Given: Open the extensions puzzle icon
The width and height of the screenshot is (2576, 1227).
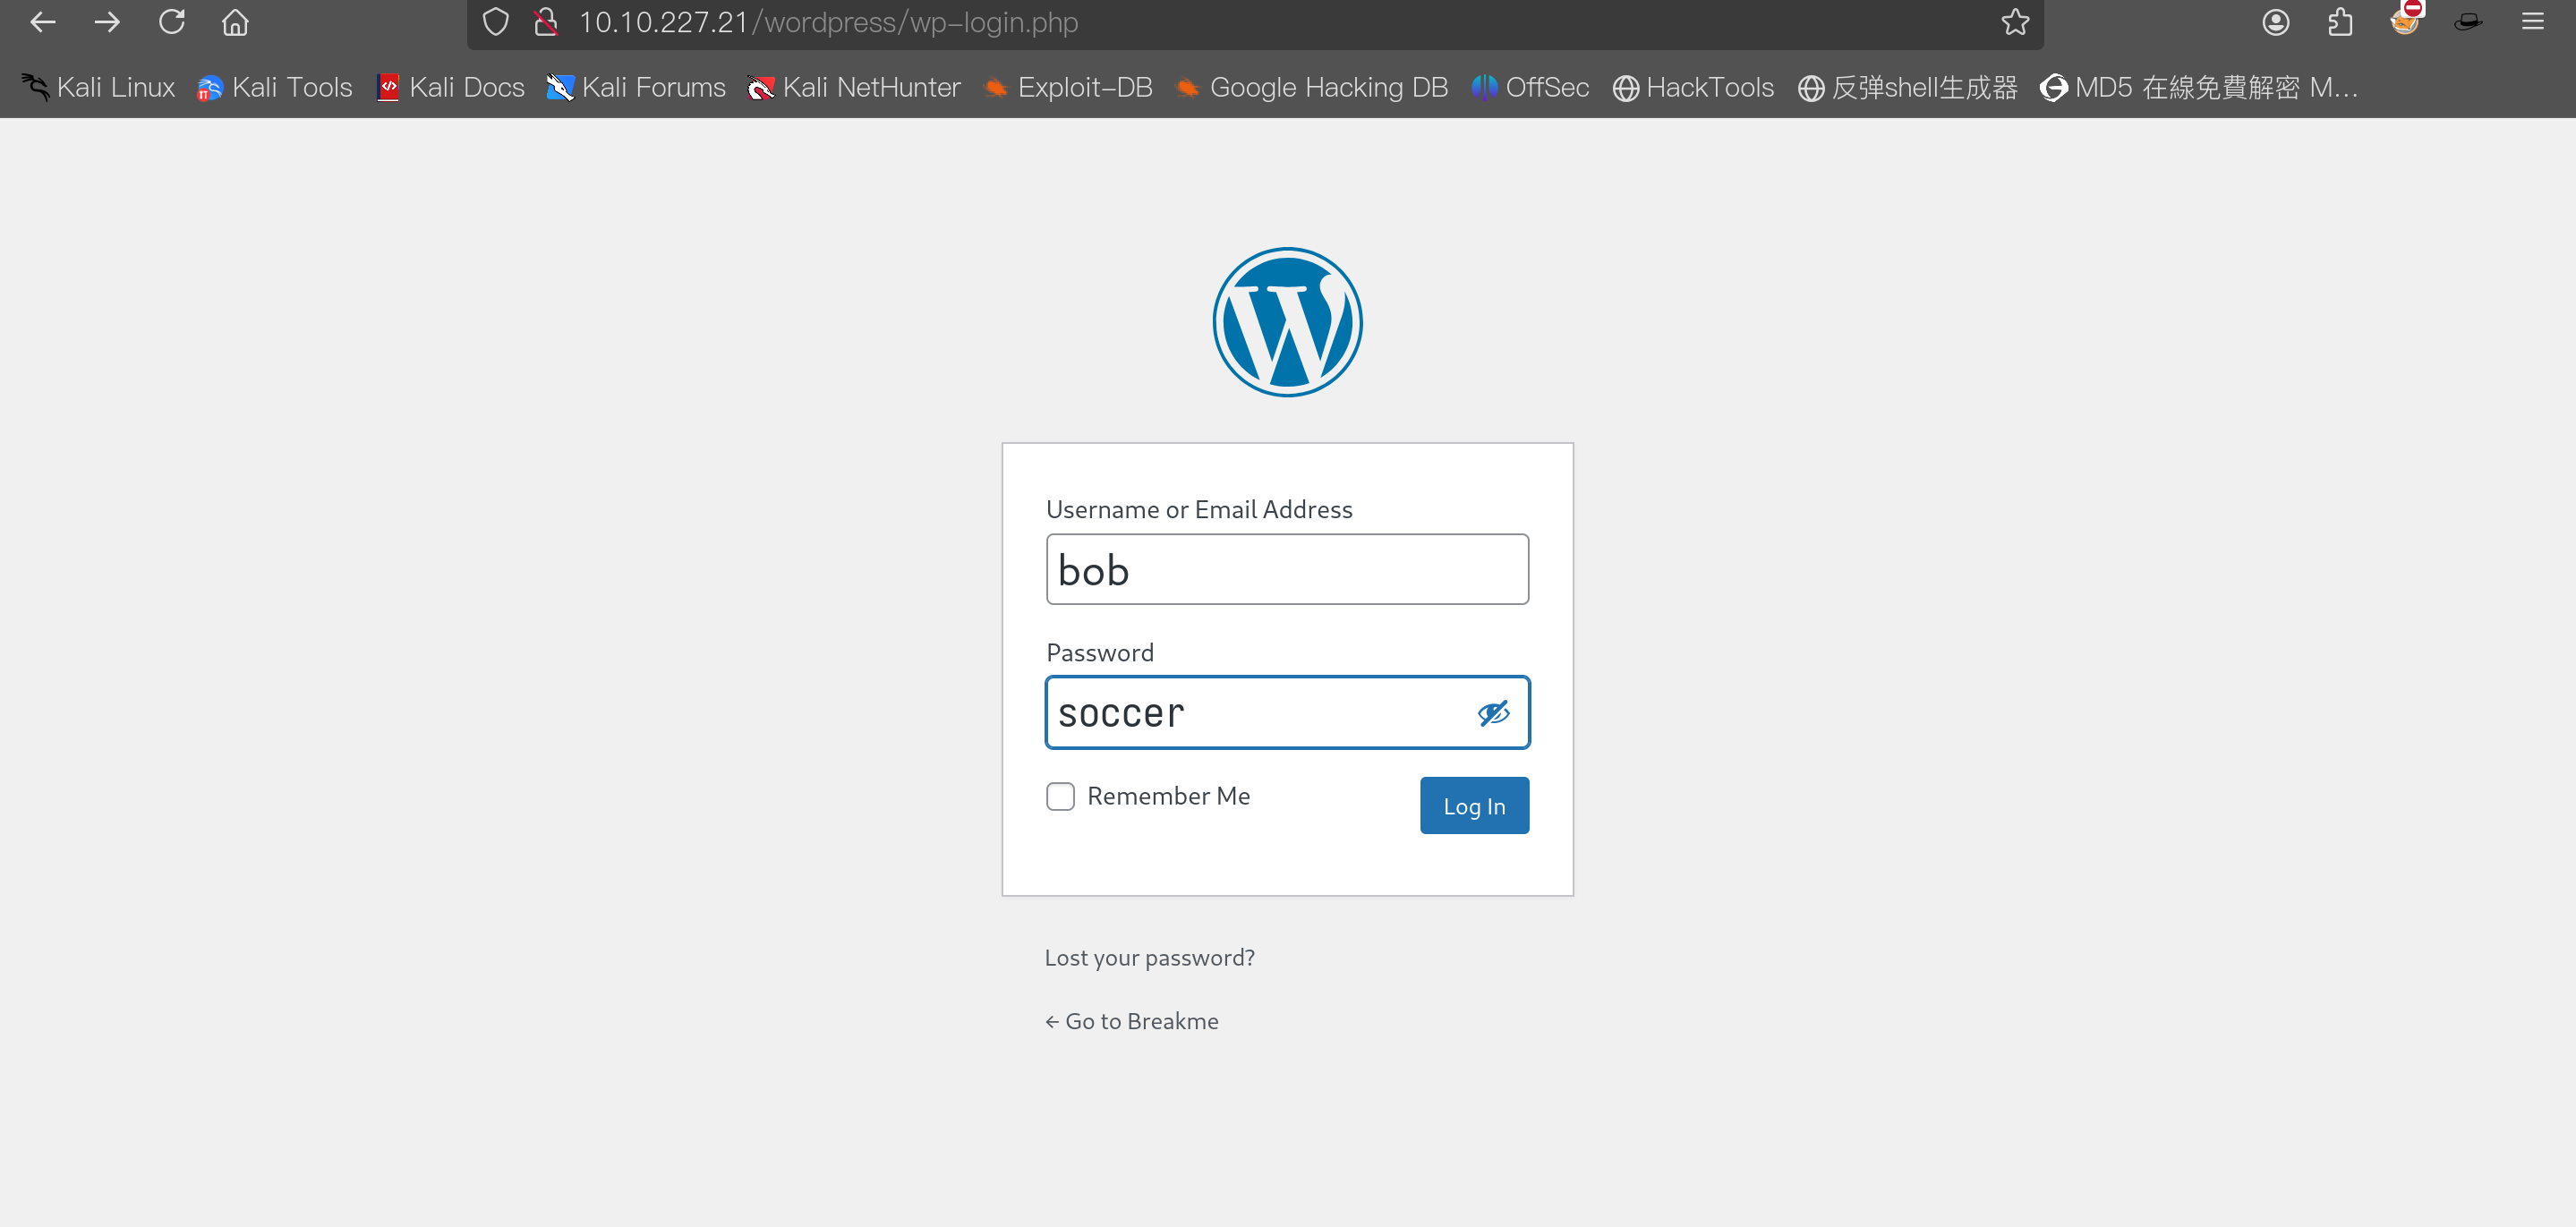Looking at the screenshot, I should [x=2340, y=22].
